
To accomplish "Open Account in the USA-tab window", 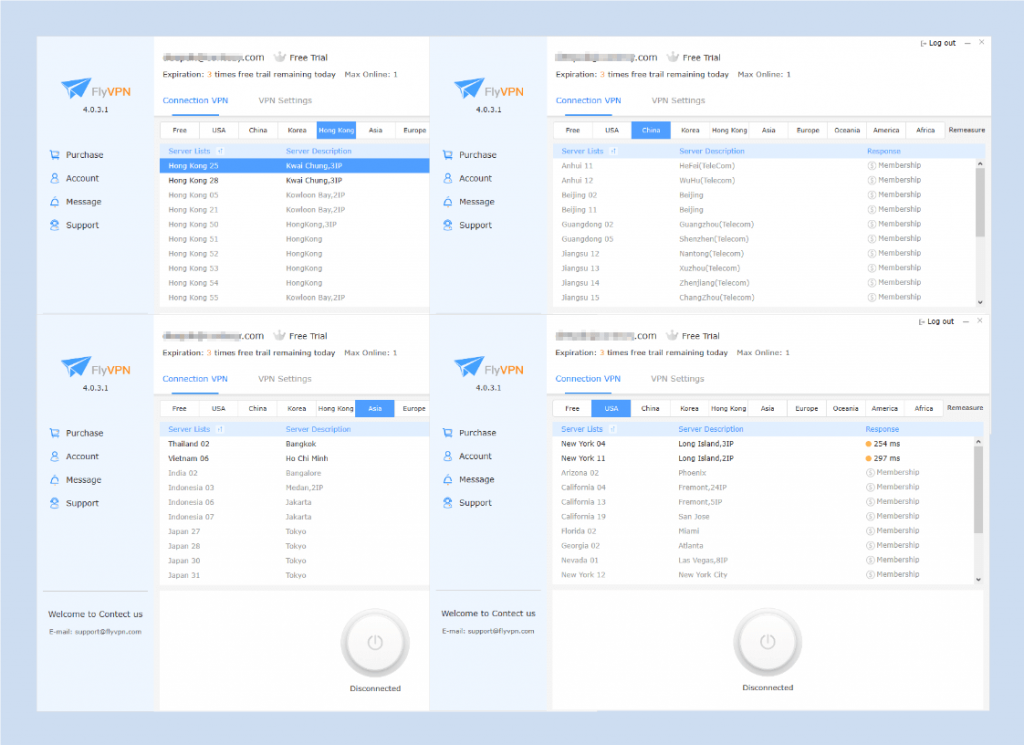I will click(467, 456).
